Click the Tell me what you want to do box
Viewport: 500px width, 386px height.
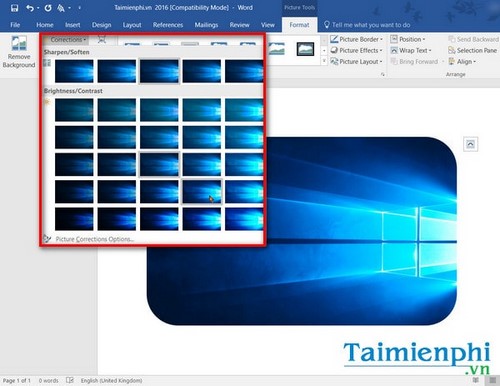click(367, 25)
